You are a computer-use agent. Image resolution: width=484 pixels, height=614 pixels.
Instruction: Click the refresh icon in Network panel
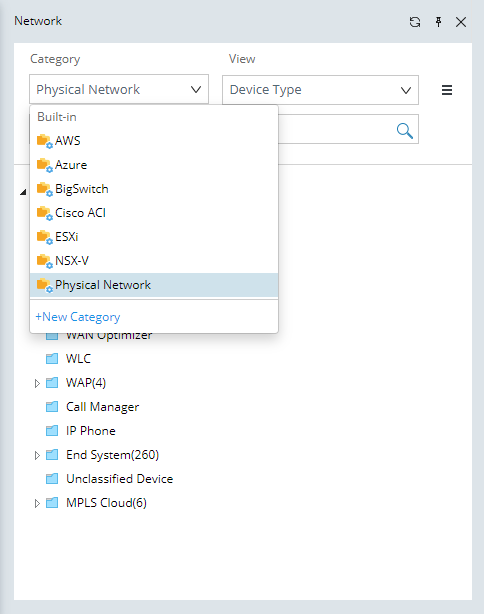point(415,22)
